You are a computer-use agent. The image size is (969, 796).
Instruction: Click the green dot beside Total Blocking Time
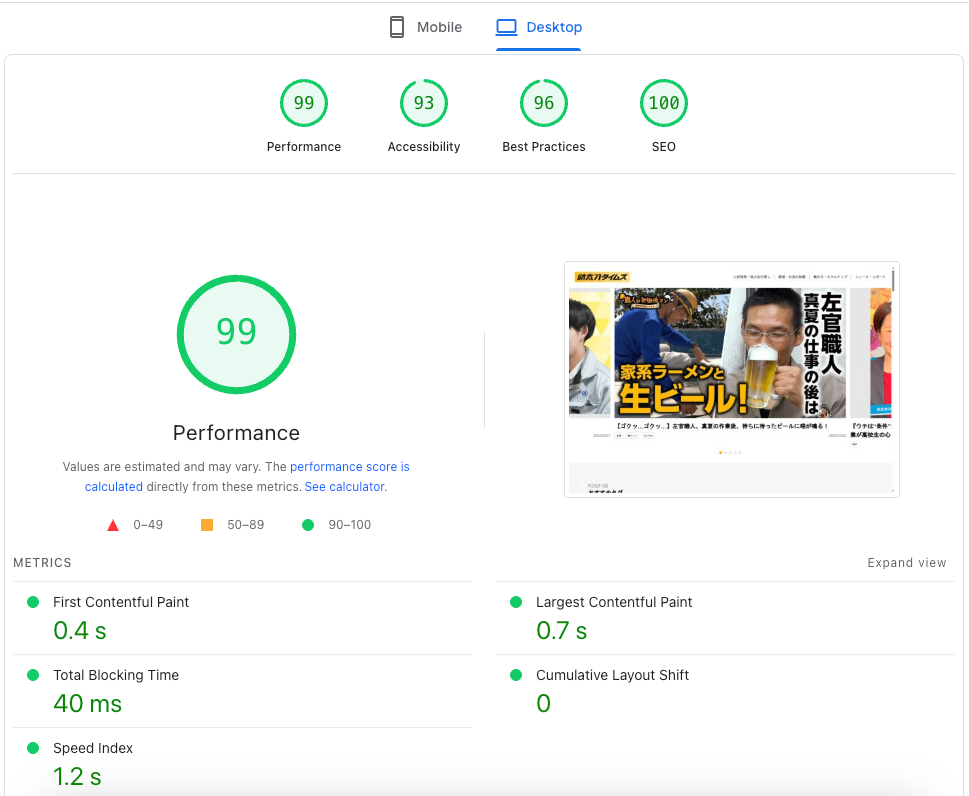[33, 675]
